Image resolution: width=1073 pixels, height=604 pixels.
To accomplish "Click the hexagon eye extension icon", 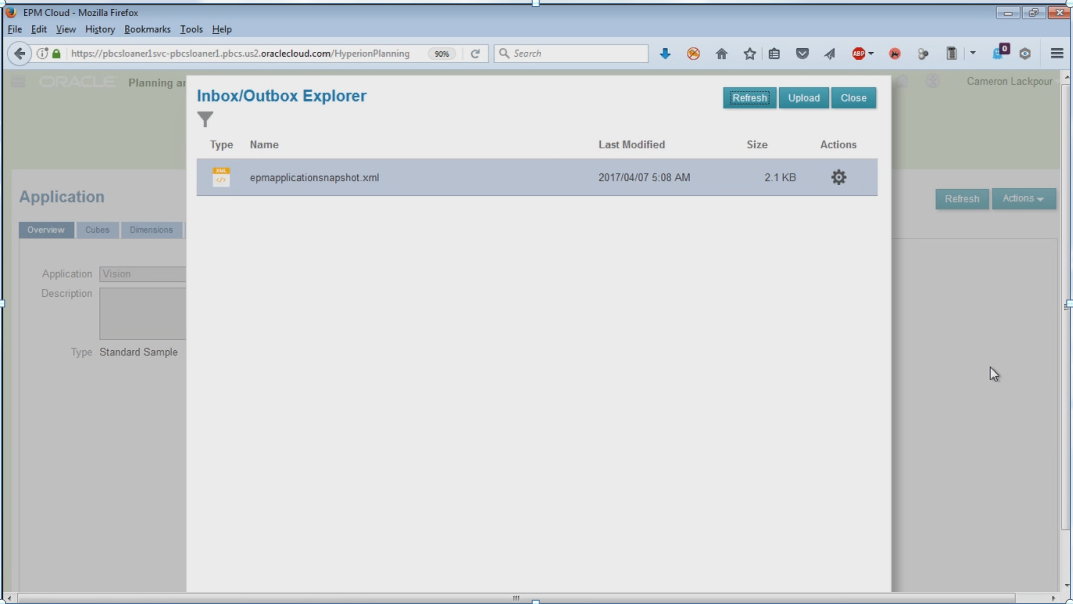I will [x=1024, y=53].
